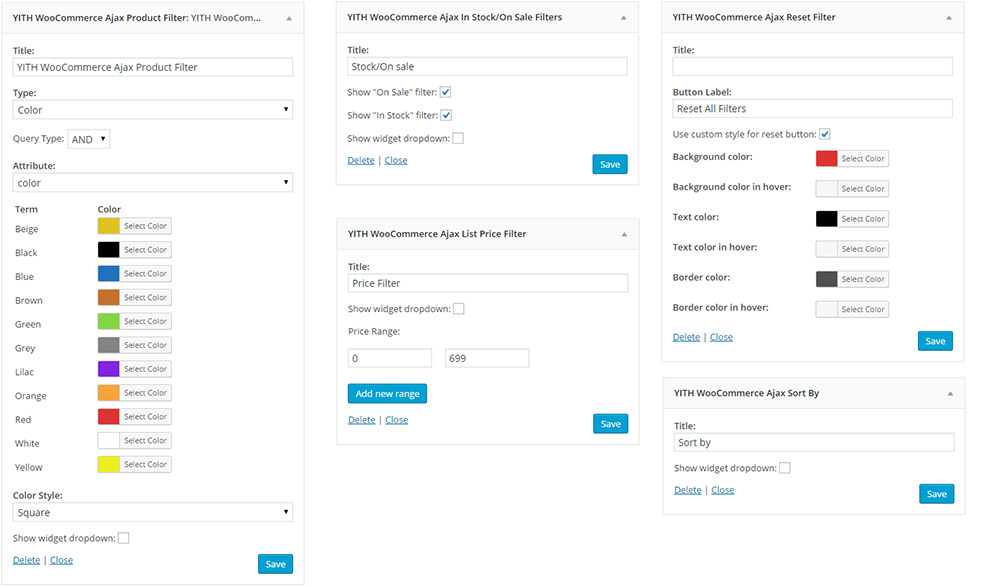This screenshot has width=1000, height=587.
Task: Click the Grey term color swatch
Action: [108, 345]
